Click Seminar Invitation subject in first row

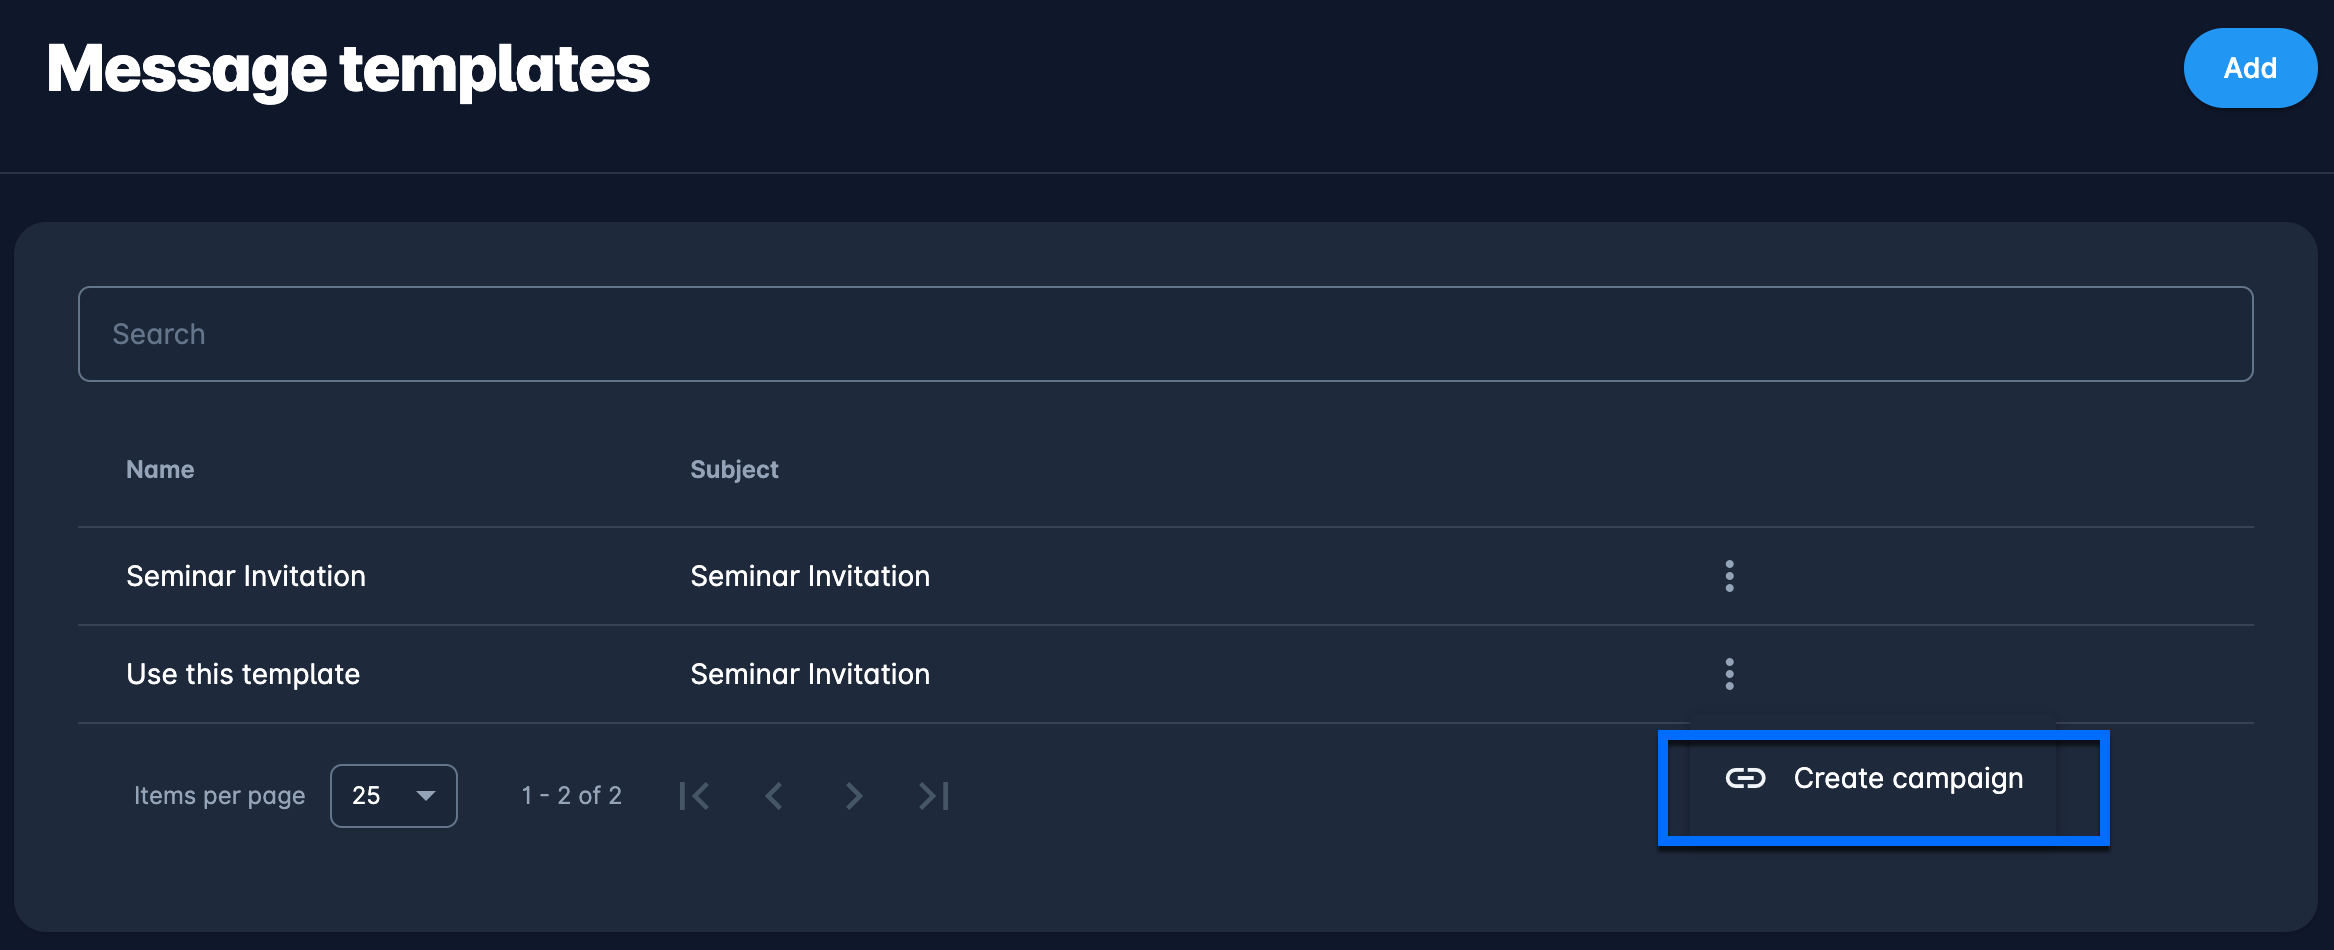pyautogui.click(x=810, y=576)
